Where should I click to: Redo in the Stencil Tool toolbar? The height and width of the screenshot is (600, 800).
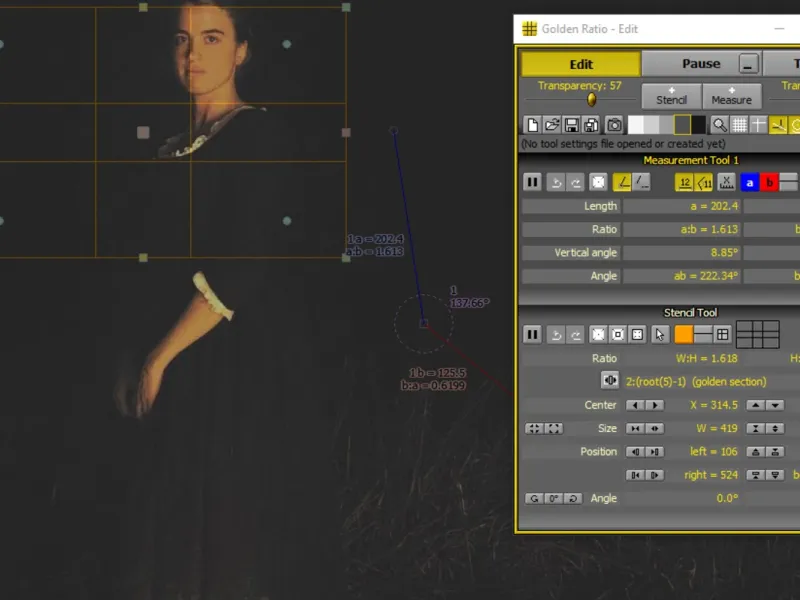[576, 335]
